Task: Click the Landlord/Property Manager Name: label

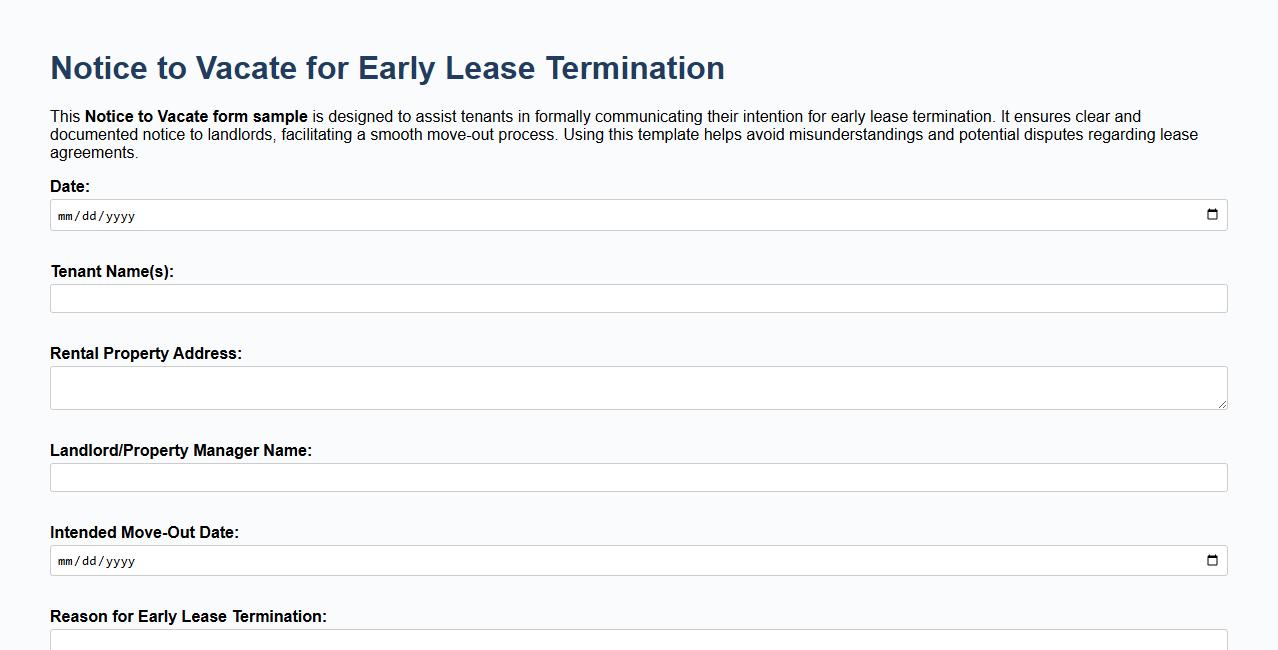Action: [181, 450]
